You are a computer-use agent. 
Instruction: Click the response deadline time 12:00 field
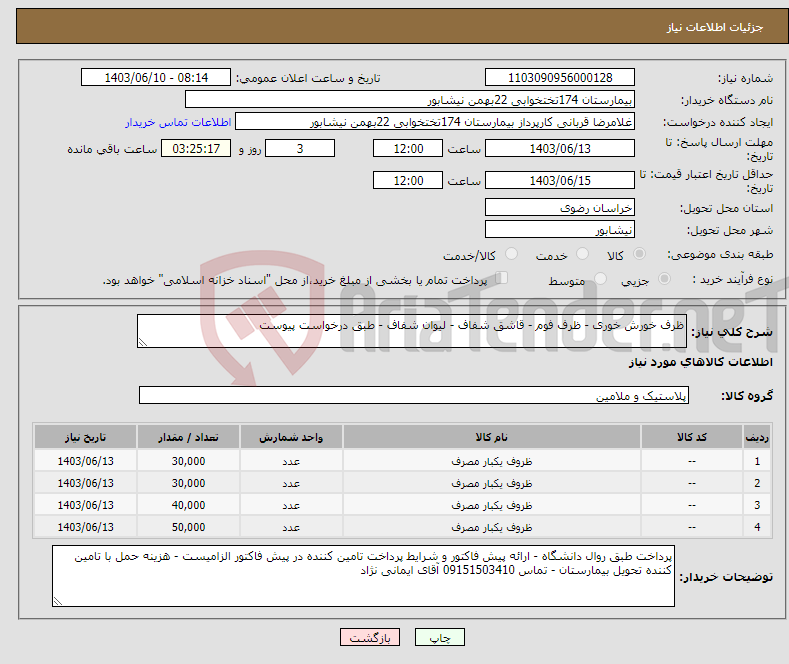click(408, 148)
